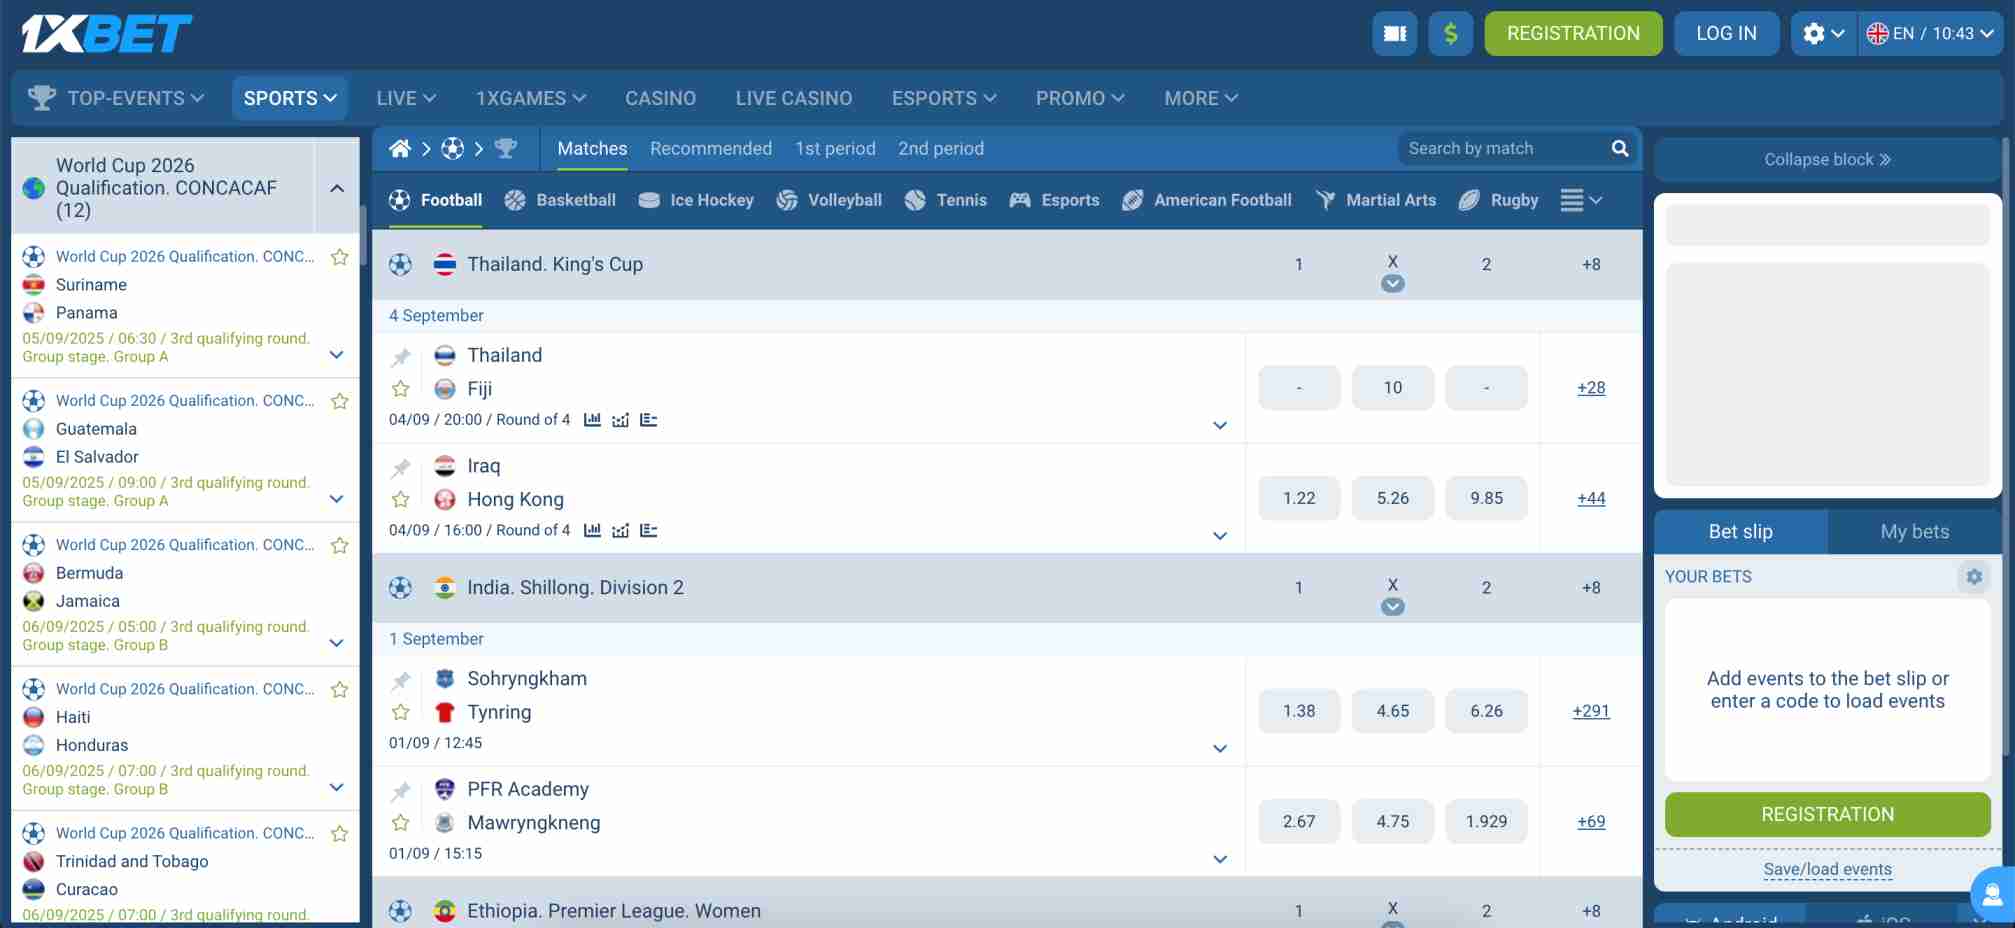
Task: Open odds movement graph icon for Iraq vs Hong Kong
Action: point(620,530)
